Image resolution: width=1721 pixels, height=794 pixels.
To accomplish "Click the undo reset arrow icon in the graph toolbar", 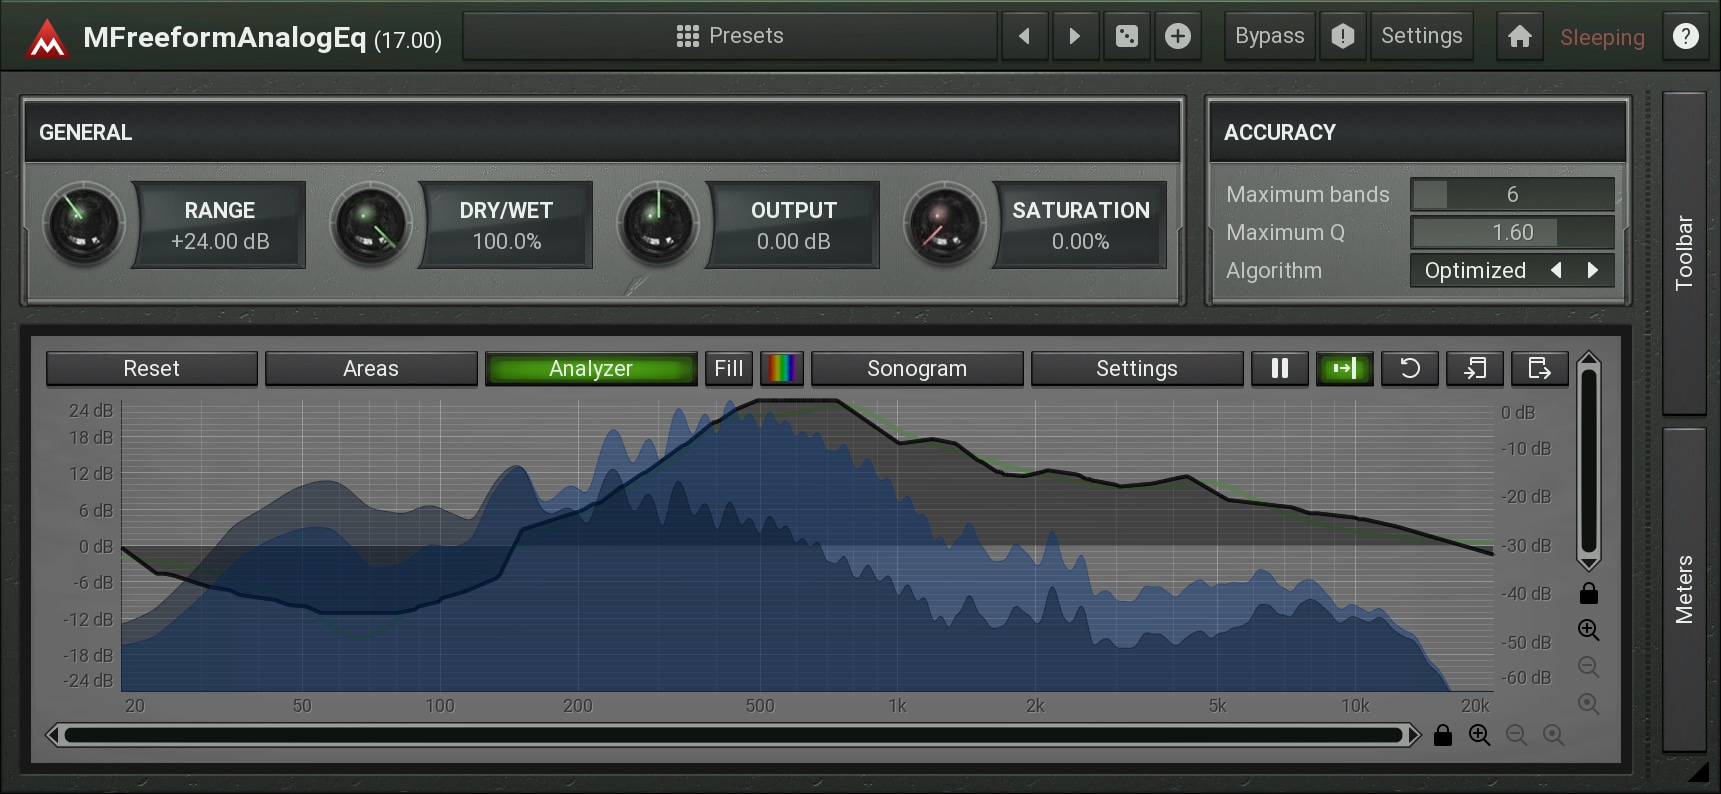I will (x=1409, y=369).
